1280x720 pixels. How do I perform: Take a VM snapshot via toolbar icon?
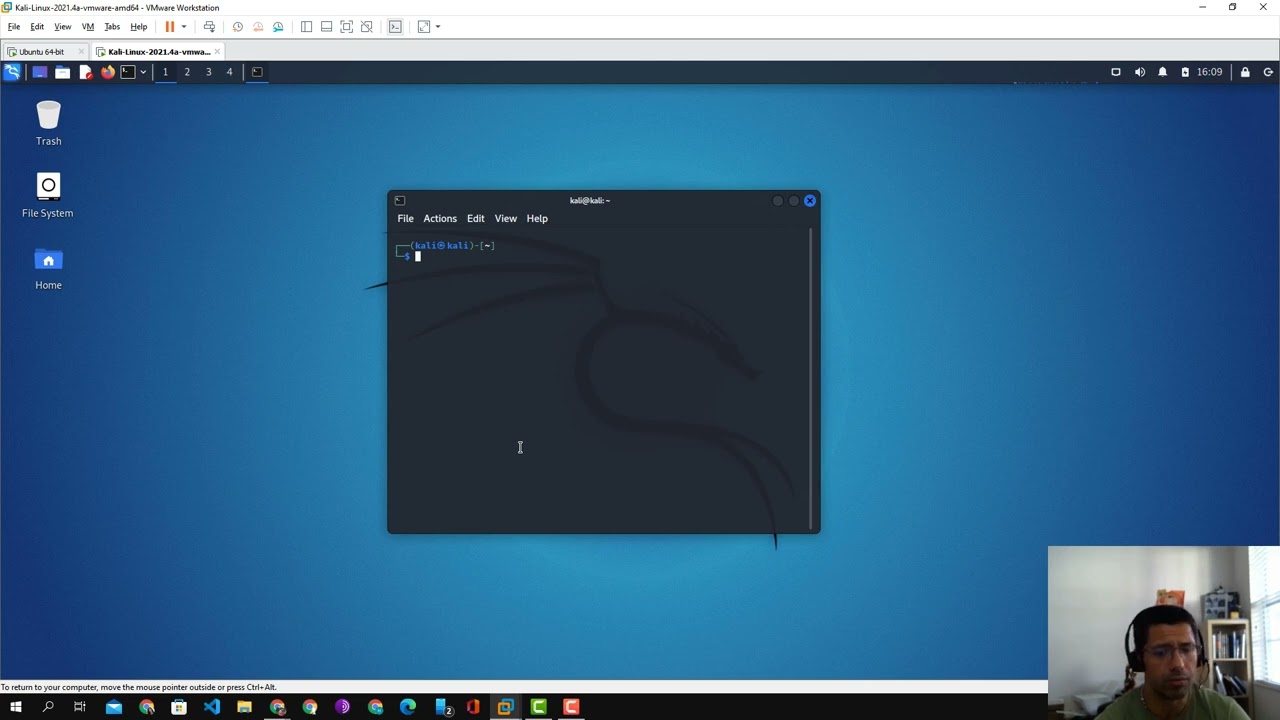point(237,27)
